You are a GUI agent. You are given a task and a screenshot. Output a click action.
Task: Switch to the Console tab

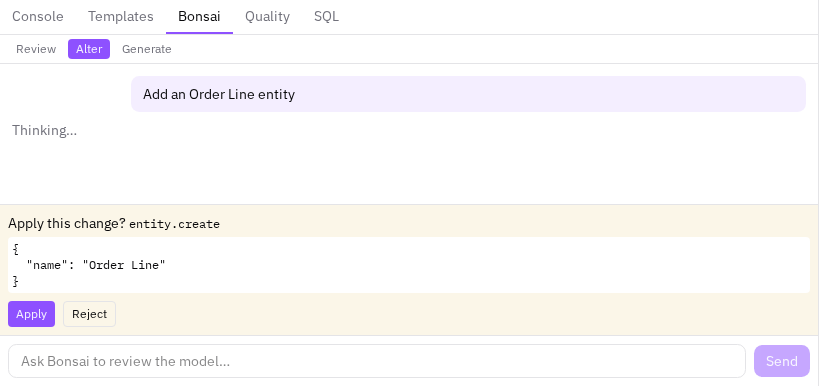pos(38,17)
